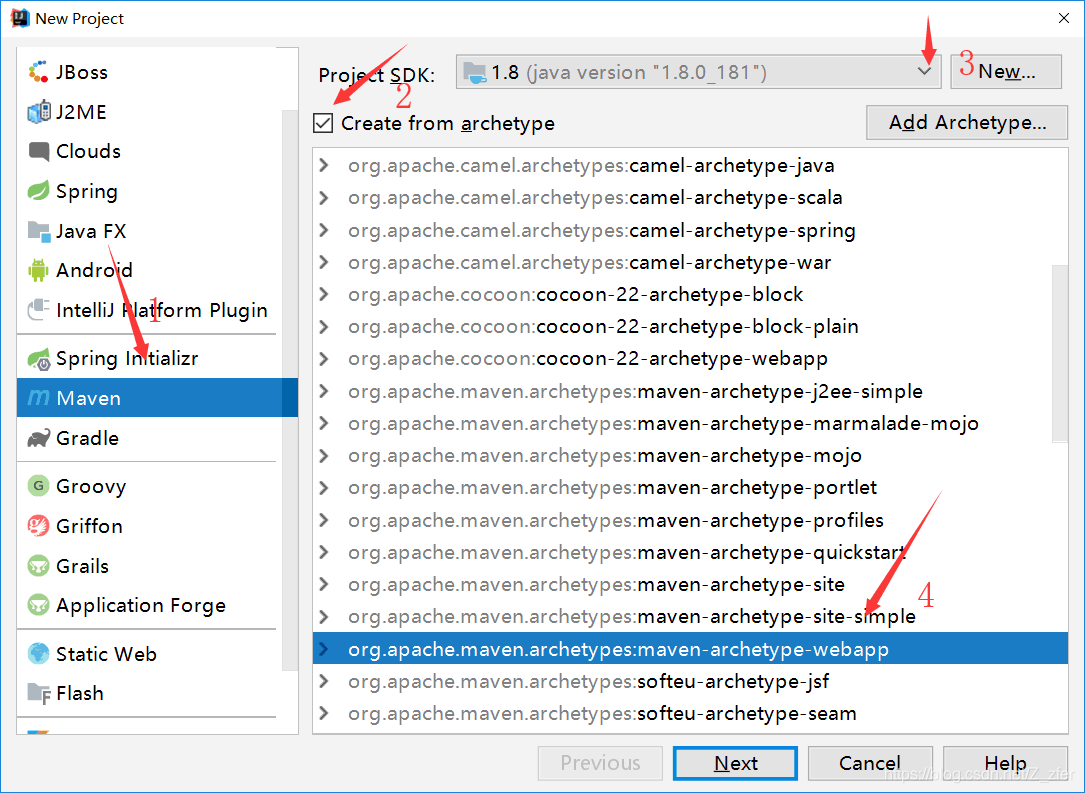
Task: Click the Spring Initializr icon
Action: pos(39,359)
